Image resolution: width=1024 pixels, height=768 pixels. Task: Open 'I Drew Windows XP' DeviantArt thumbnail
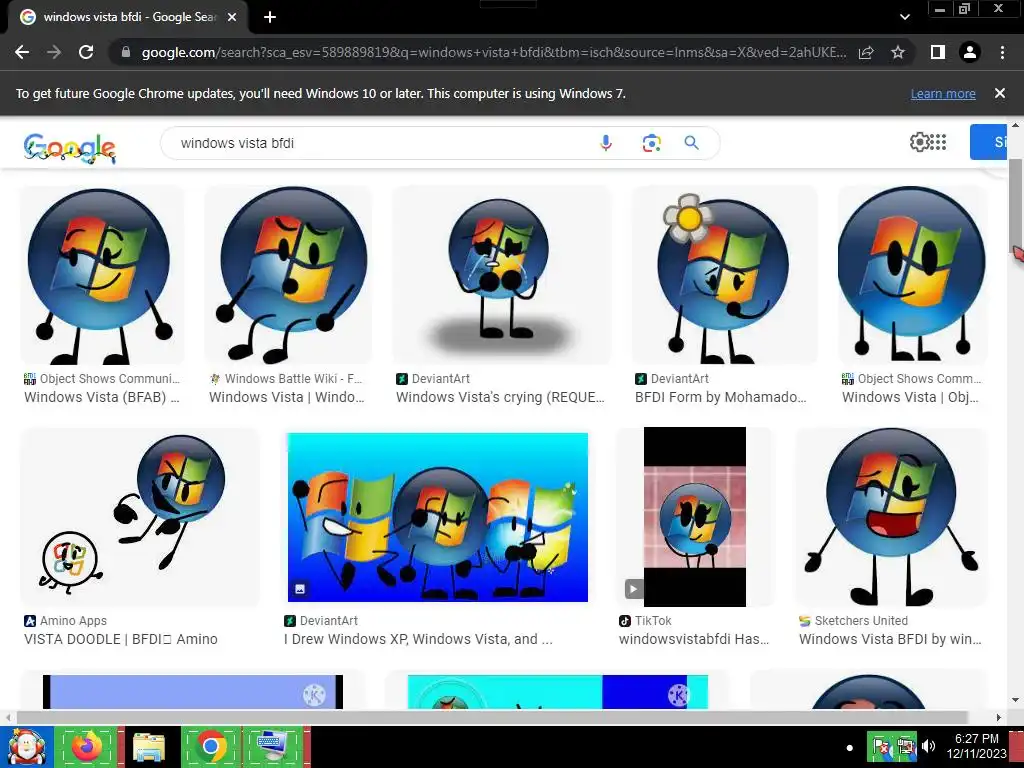[438, 517]
